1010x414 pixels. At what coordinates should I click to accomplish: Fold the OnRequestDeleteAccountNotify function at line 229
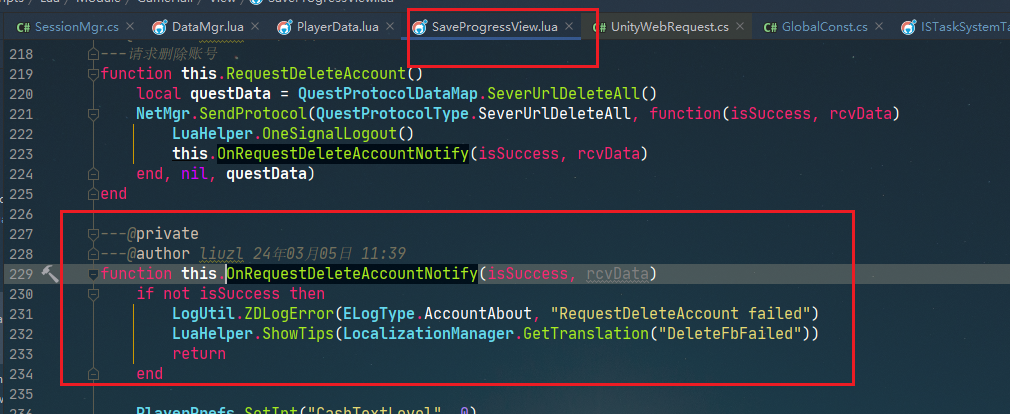93,274
